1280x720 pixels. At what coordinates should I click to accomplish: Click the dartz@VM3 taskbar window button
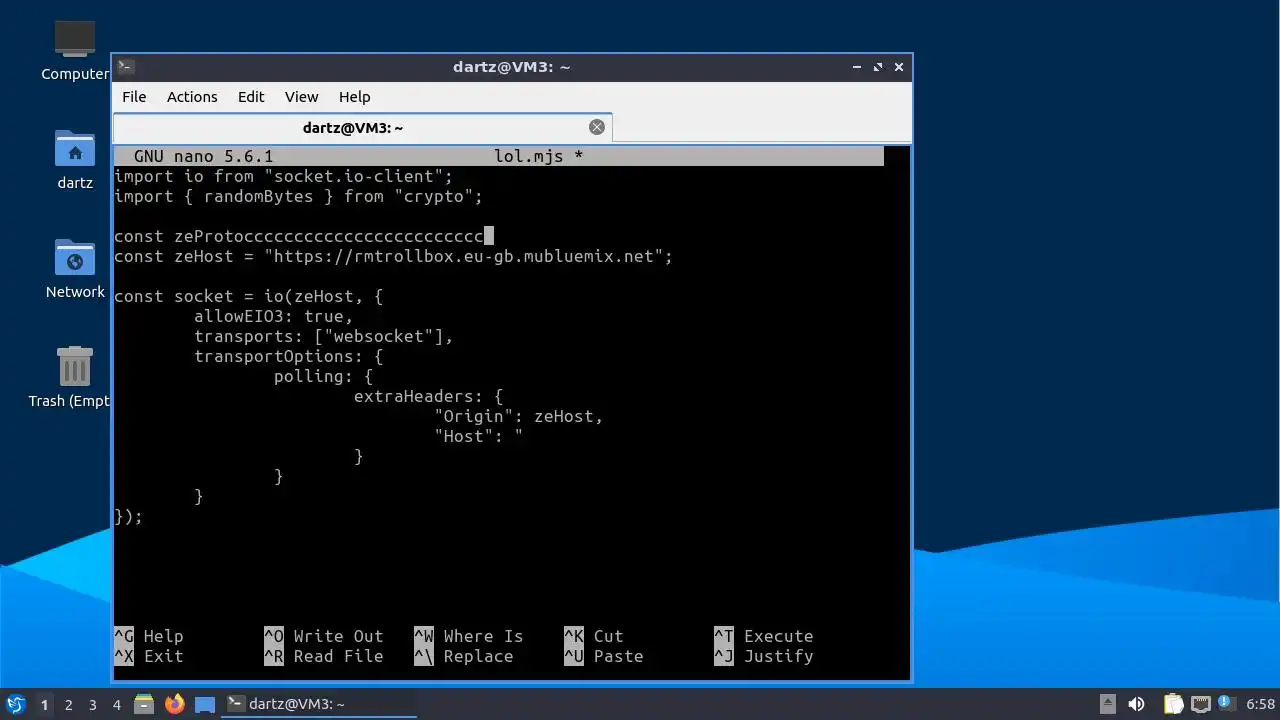coord(318,704)
